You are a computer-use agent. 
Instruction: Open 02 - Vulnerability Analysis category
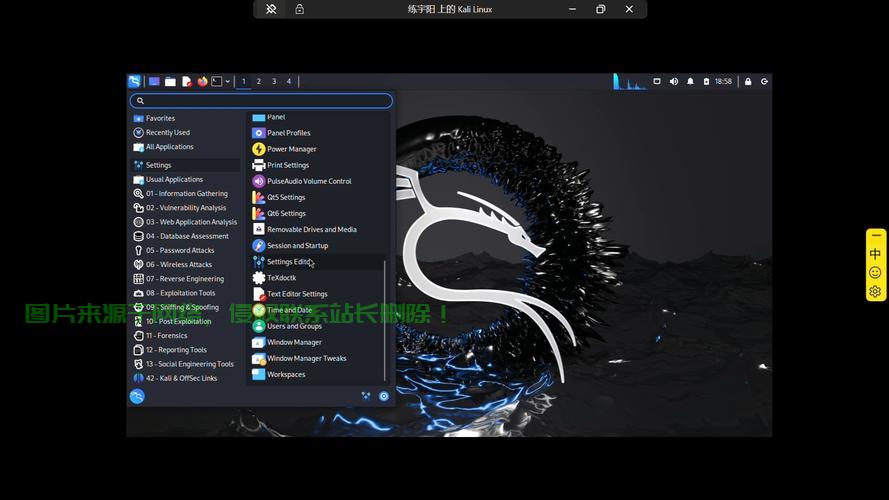(x=186, y=207)
